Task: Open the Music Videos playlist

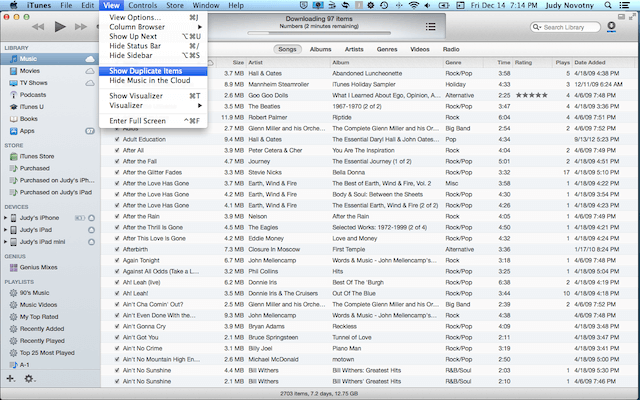Action: 38,304
